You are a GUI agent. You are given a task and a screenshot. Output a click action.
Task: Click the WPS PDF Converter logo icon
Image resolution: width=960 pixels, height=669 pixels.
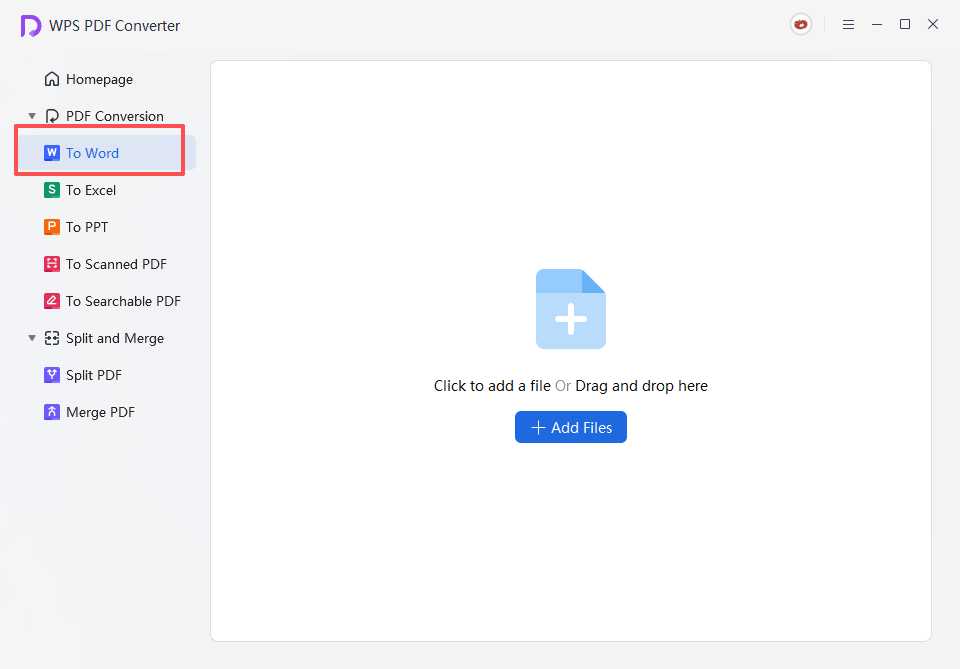coord(31,26)
